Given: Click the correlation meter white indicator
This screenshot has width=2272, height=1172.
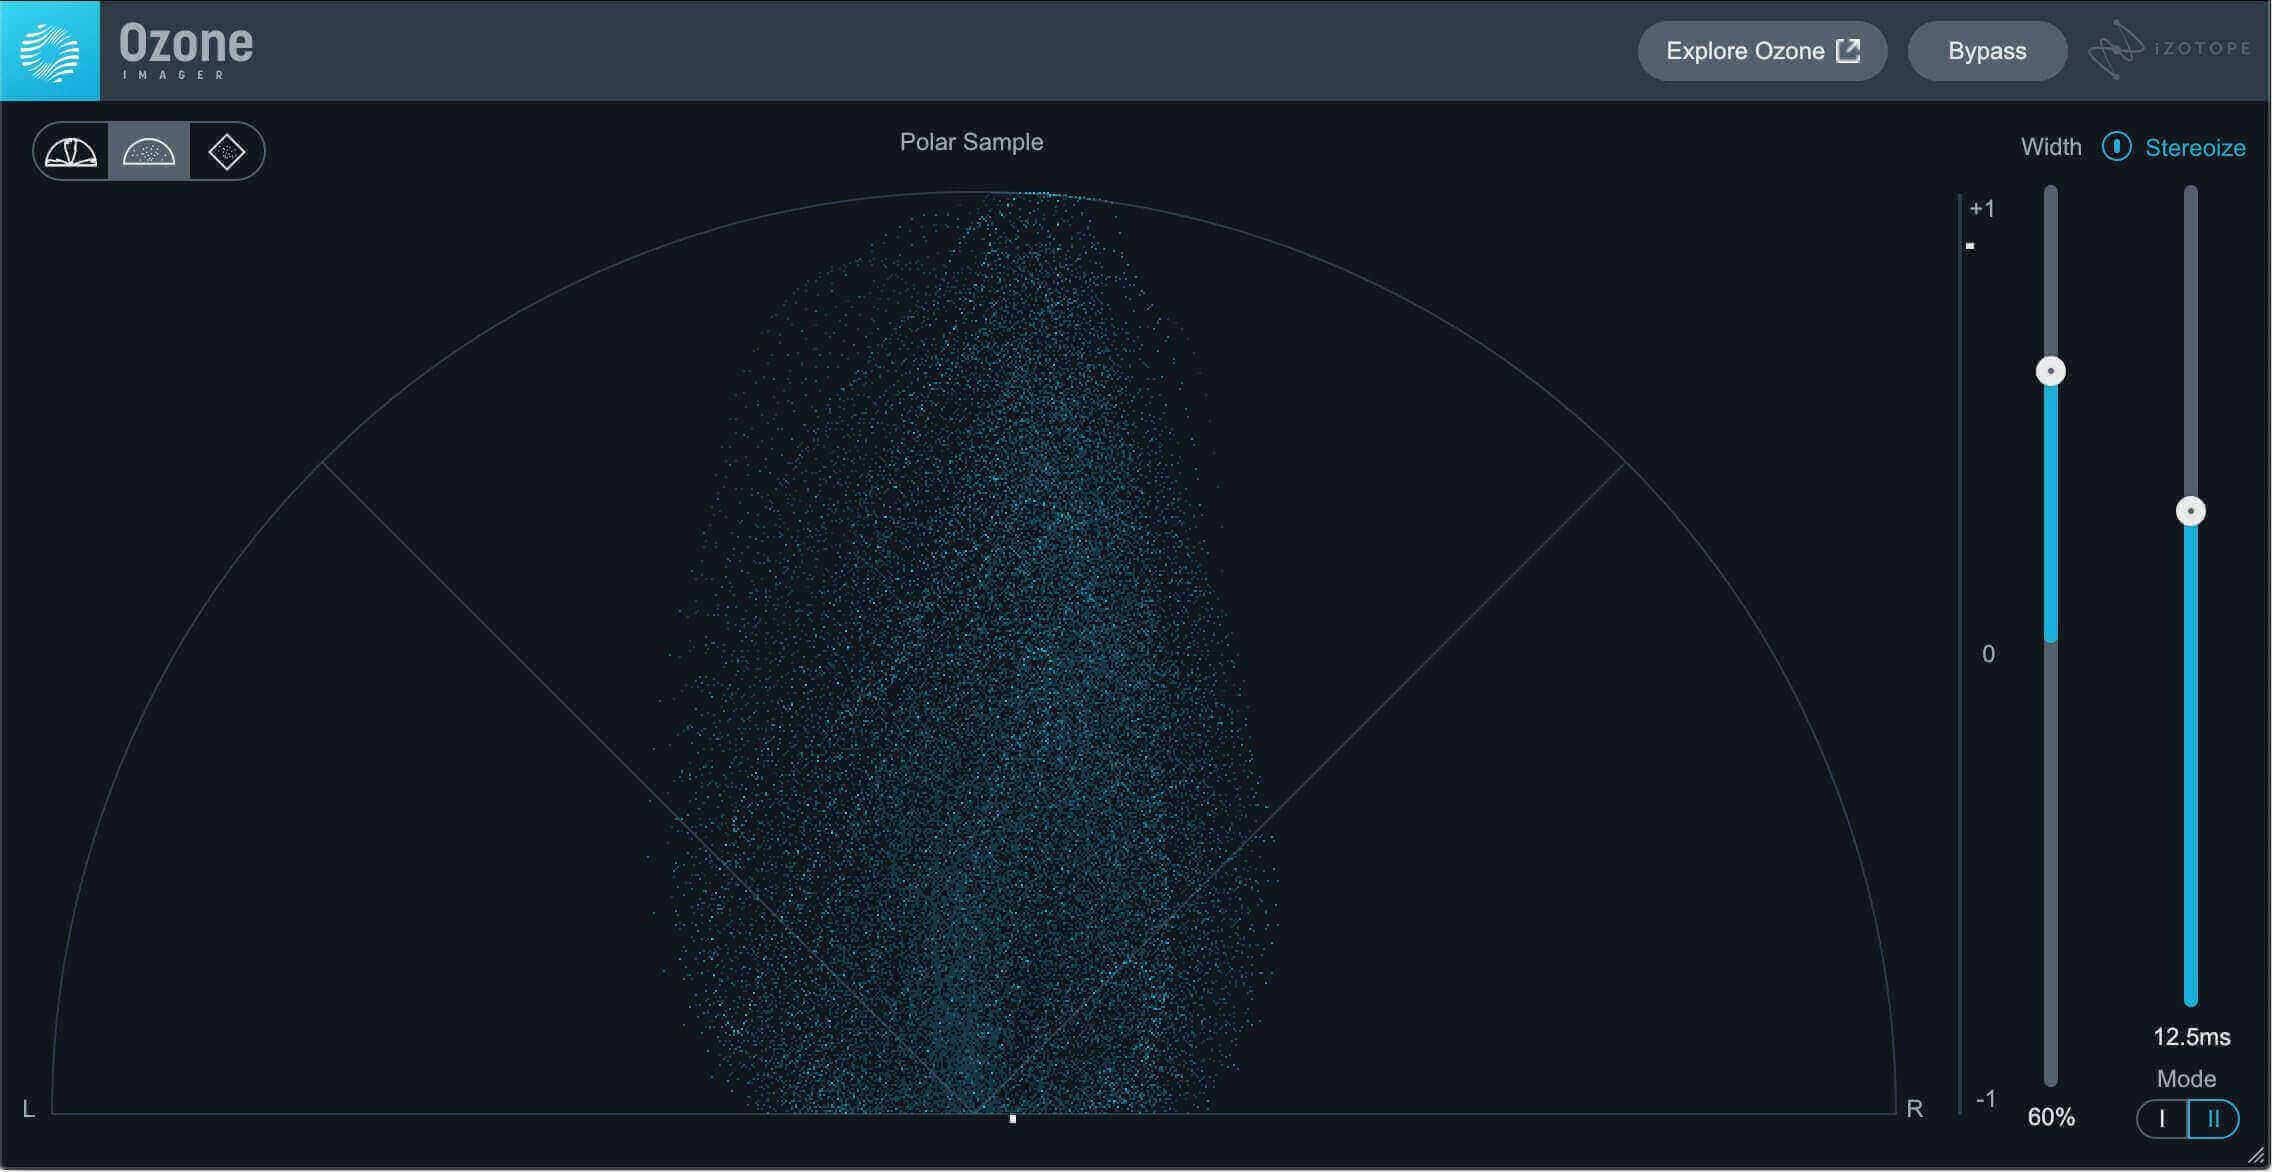Looking at the screenshot, I should click(x=1970, y=246).
